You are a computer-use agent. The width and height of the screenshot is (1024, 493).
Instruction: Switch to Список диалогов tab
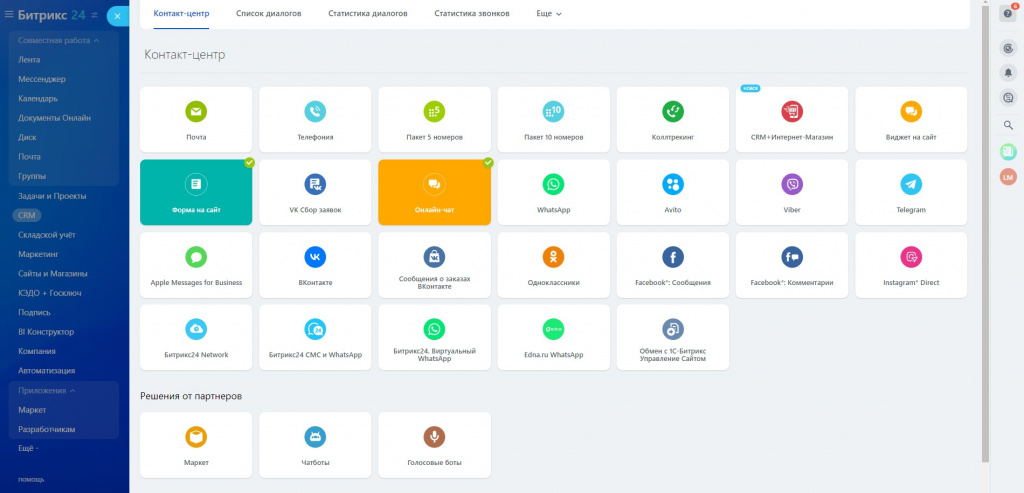coord(268,13)
